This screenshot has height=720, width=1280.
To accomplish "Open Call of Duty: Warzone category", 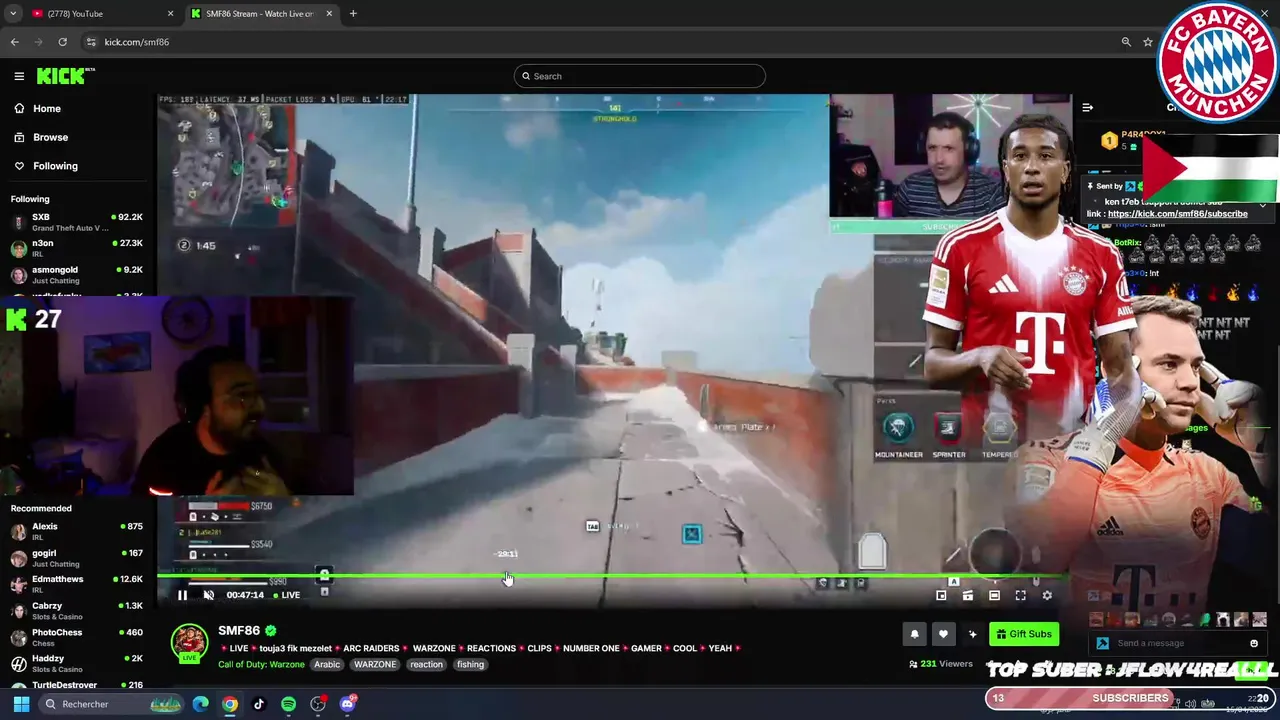I will 261,664.
